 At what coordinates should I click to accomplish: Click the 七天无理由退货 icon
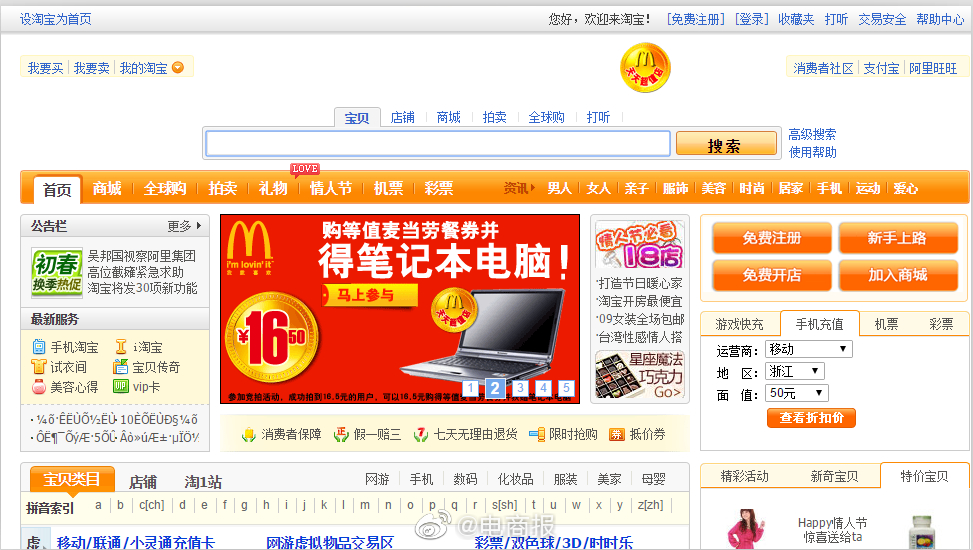pyautogui.click(x=421, y=435)
